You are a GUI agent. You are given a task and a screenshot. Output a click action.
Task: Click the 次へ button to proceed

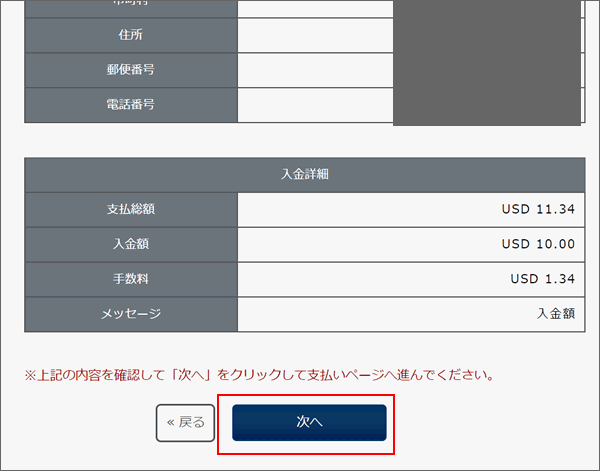[x=309, y=422]
